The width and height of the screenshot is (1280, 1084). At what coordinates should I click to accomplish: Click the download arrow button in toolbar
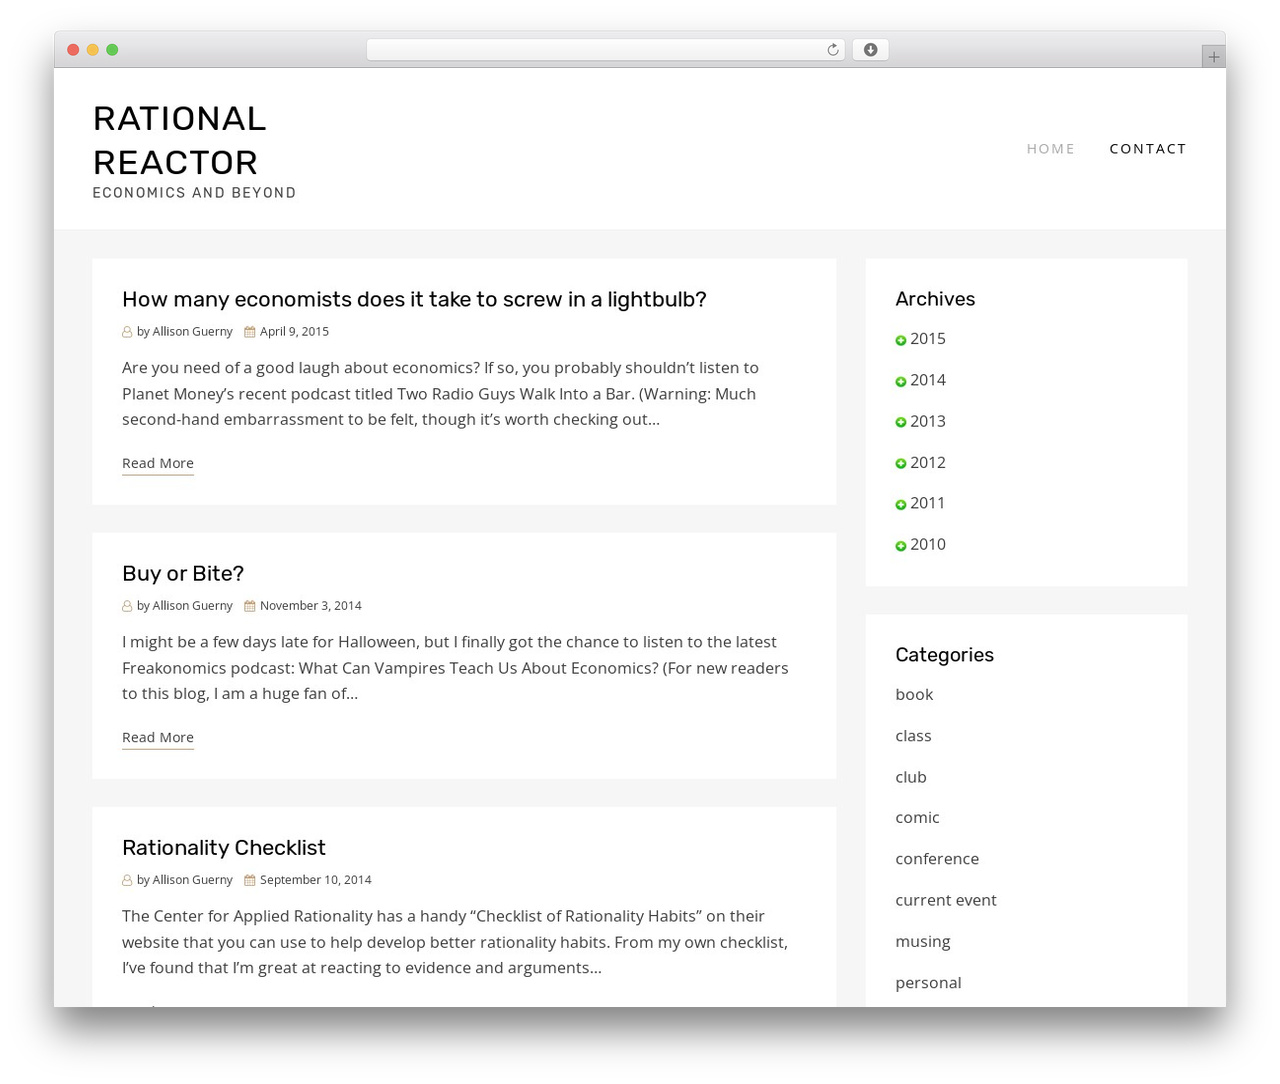click(870, 50)
